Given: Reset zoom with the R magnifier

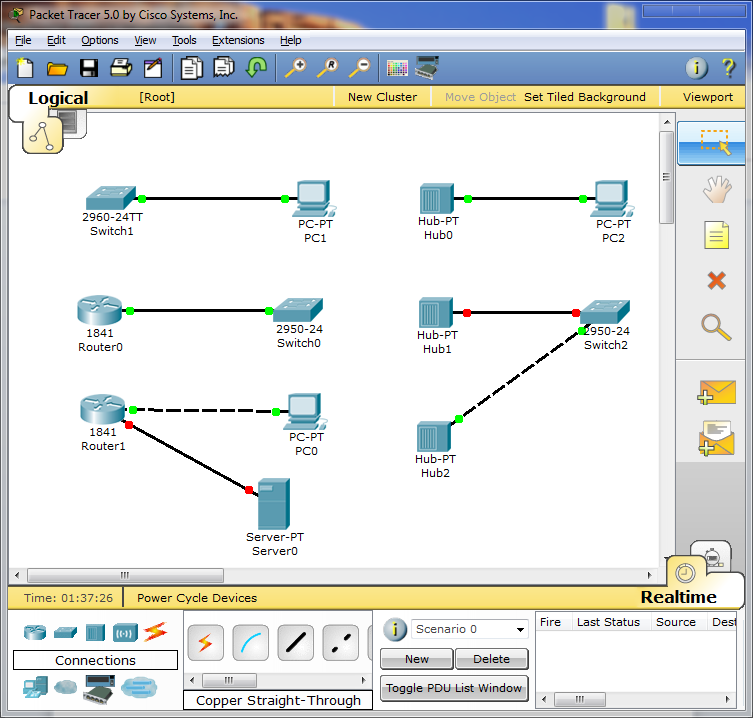Looking at the screenshot, I should point(328,68).
